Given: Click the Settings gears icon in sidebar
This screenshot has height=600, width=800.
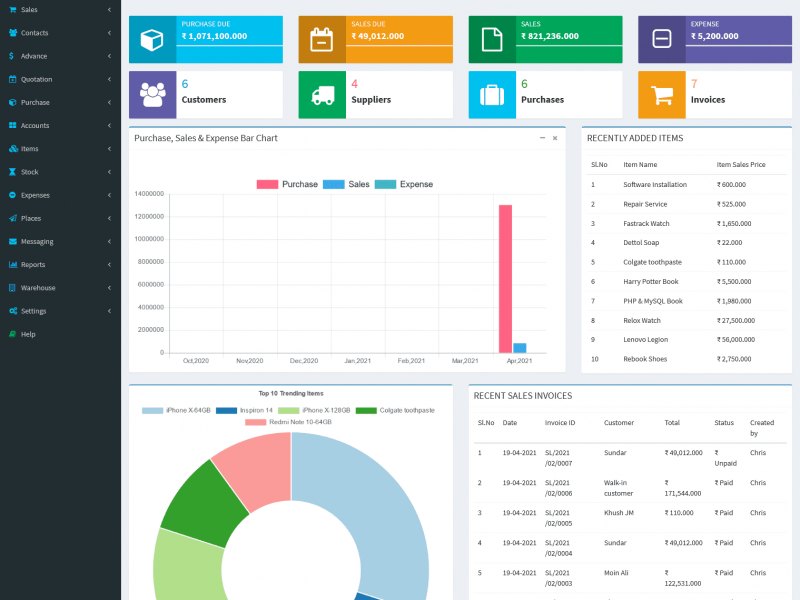Looking at the screenshot, I should pyautogui.click(x=13, y=311).
